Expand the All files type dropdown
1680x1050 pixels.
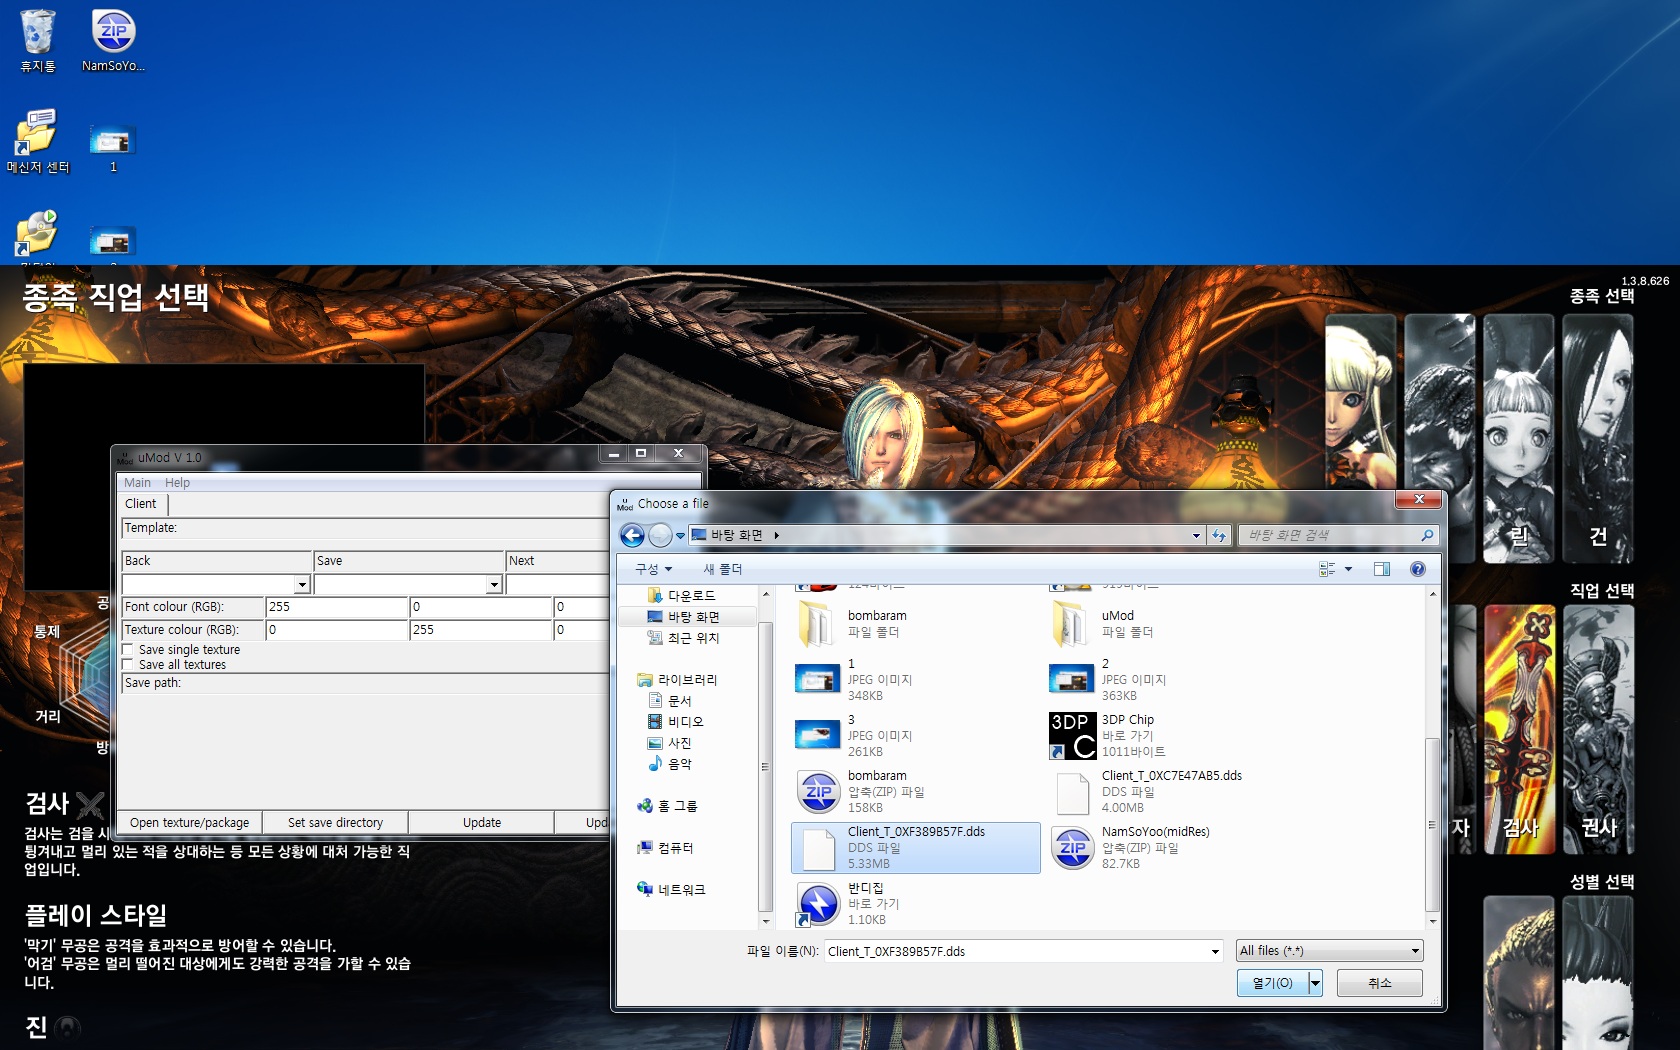(x=1329, y=951)
